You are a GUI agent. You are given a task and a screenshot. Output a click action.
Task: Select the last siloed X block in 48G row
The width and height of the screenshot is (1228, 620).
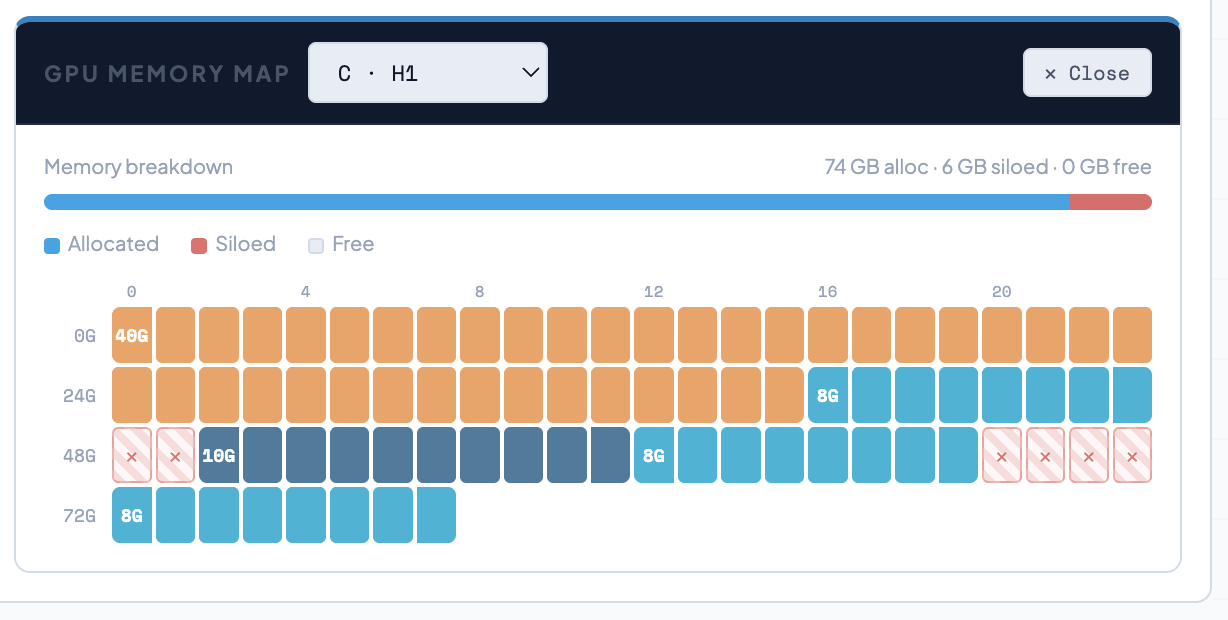(x=1132, y=456)
